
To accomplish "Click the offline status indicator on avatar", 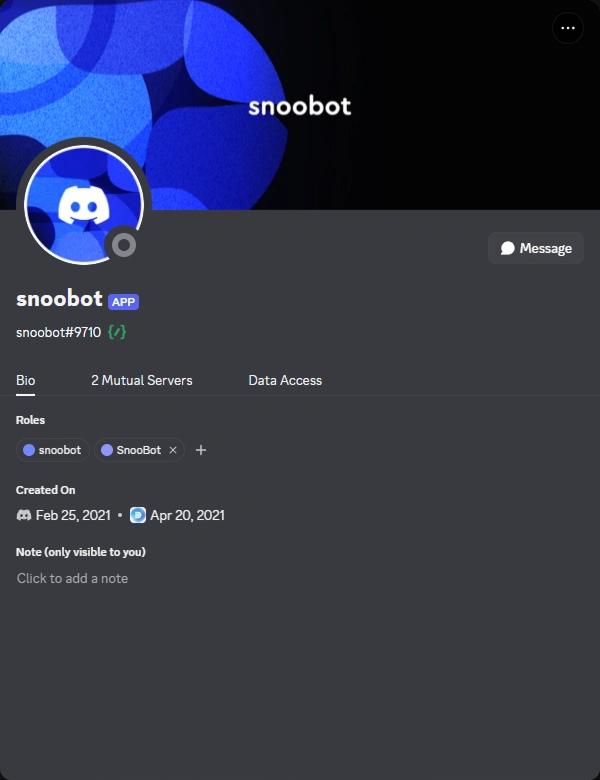I will coord(124,245).
